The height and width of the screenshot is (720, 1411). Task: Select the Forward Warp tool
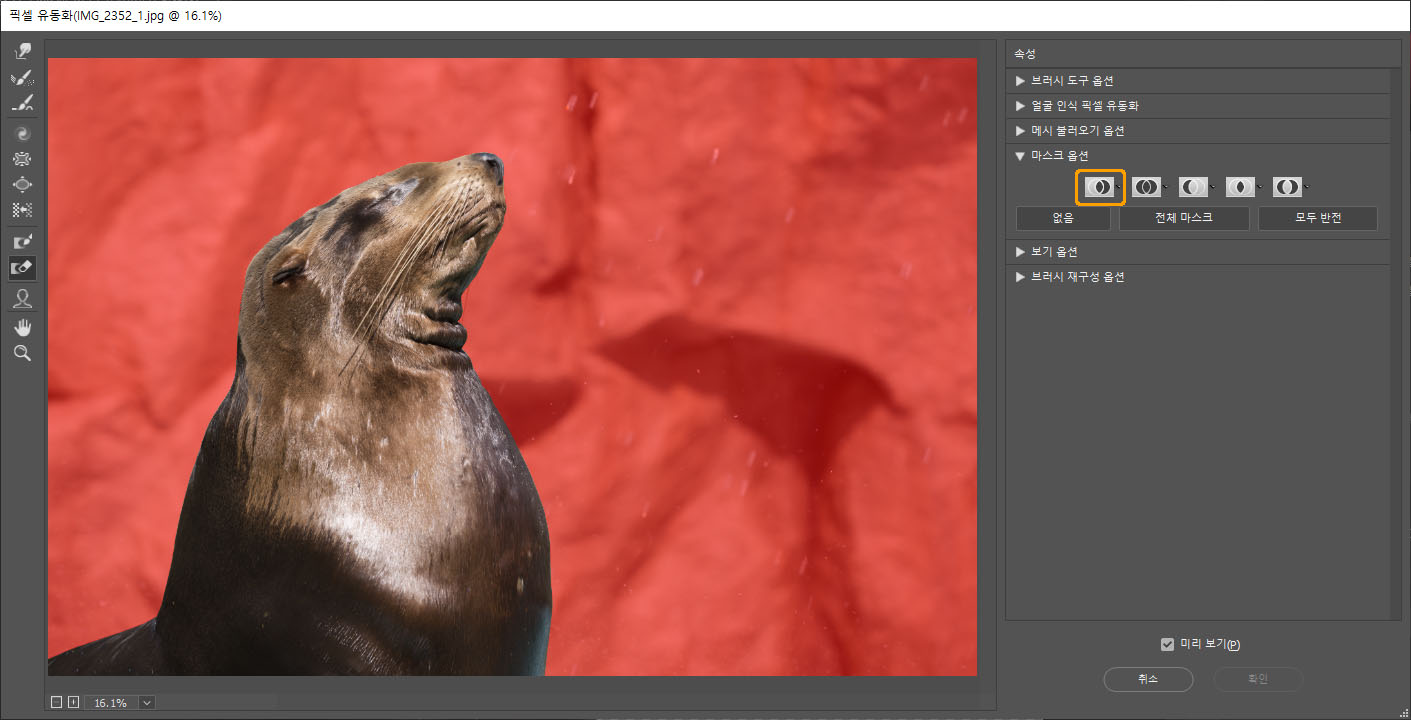[22, 51]
